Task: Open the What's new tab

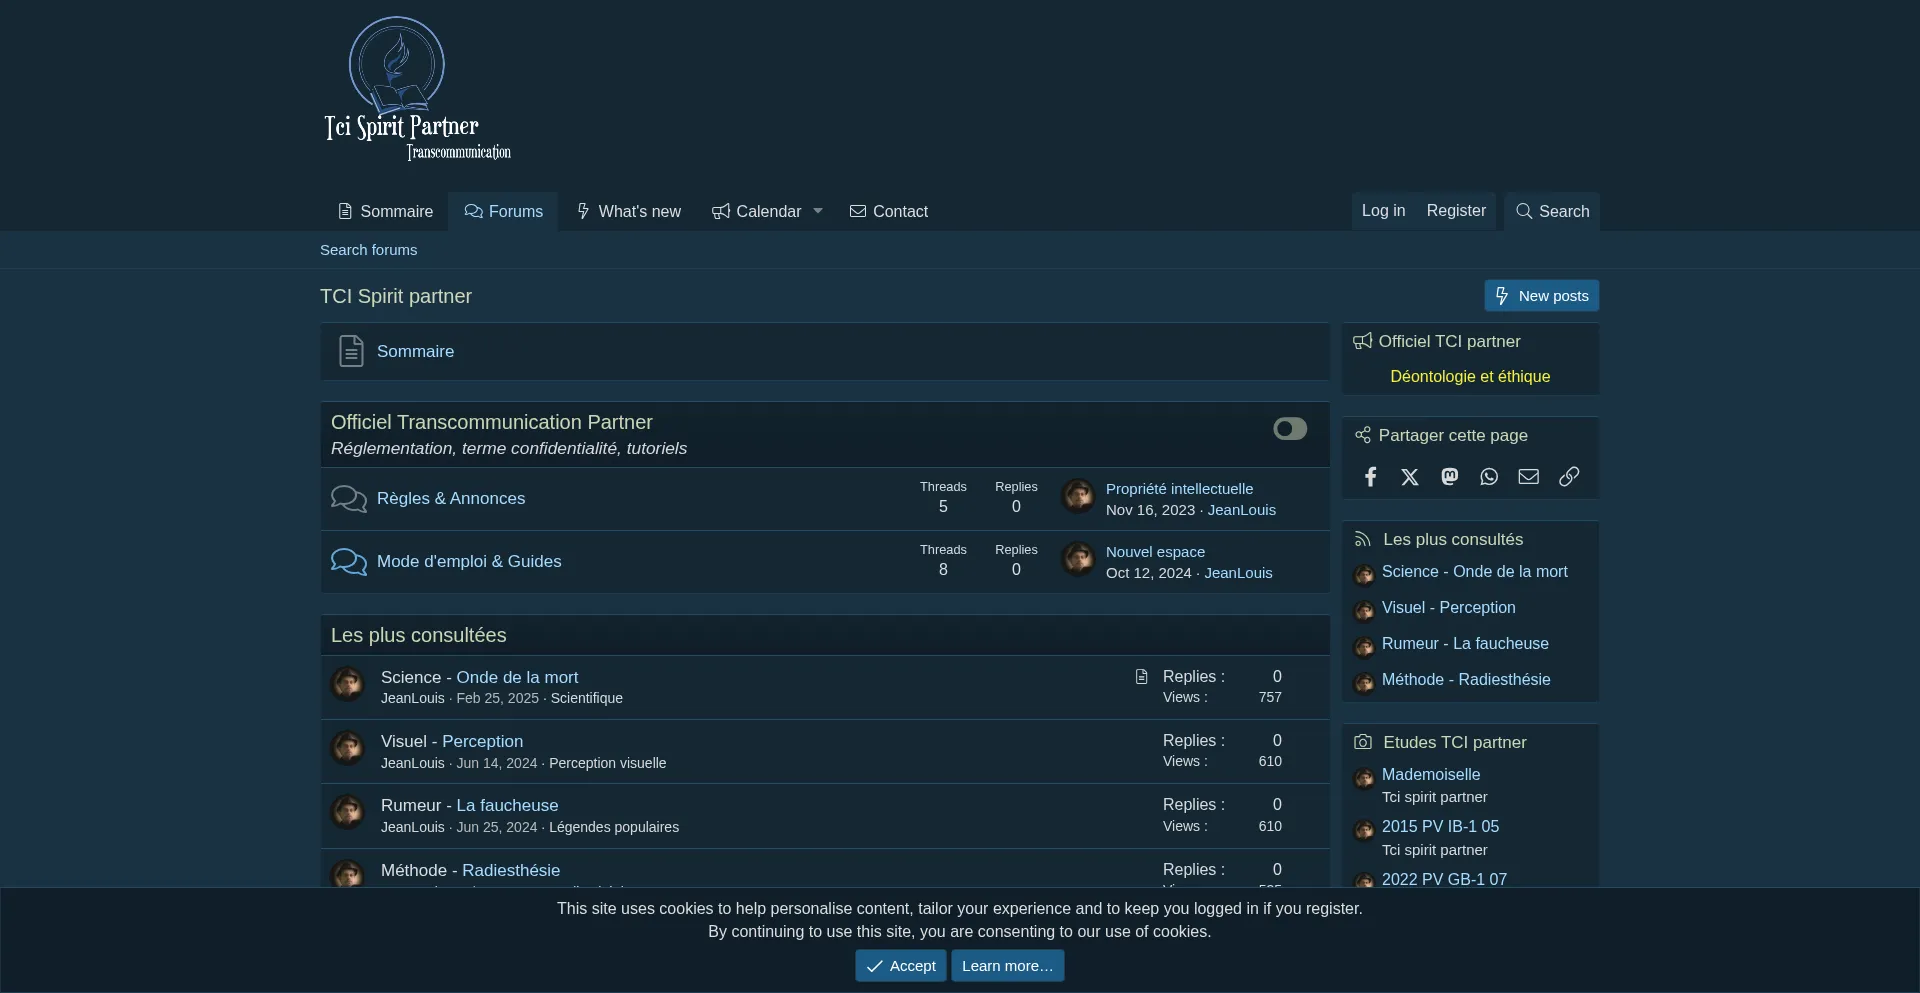Action: (628, 212)
